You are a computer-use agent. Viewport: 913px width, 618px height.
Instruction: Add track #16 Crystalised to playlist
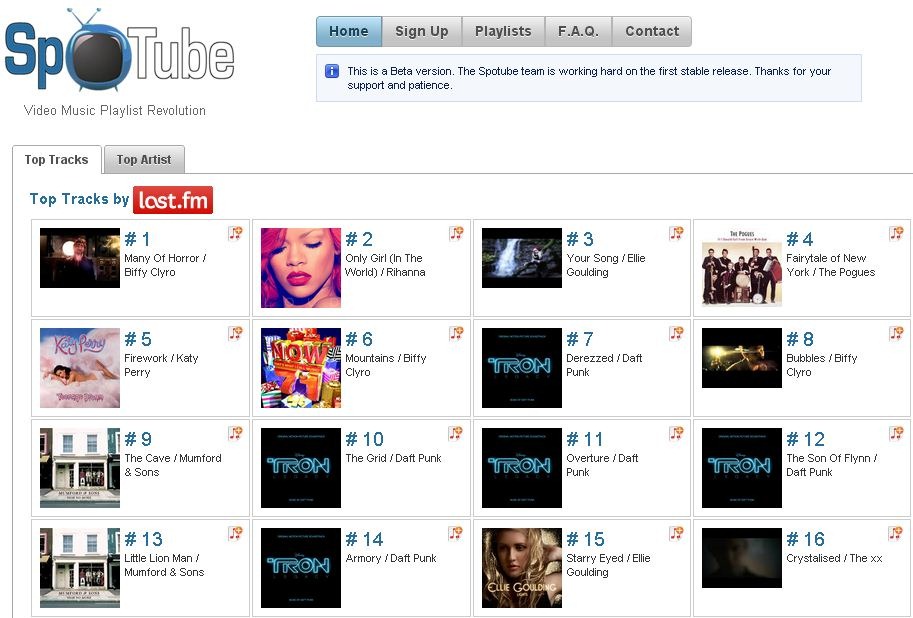896,534
